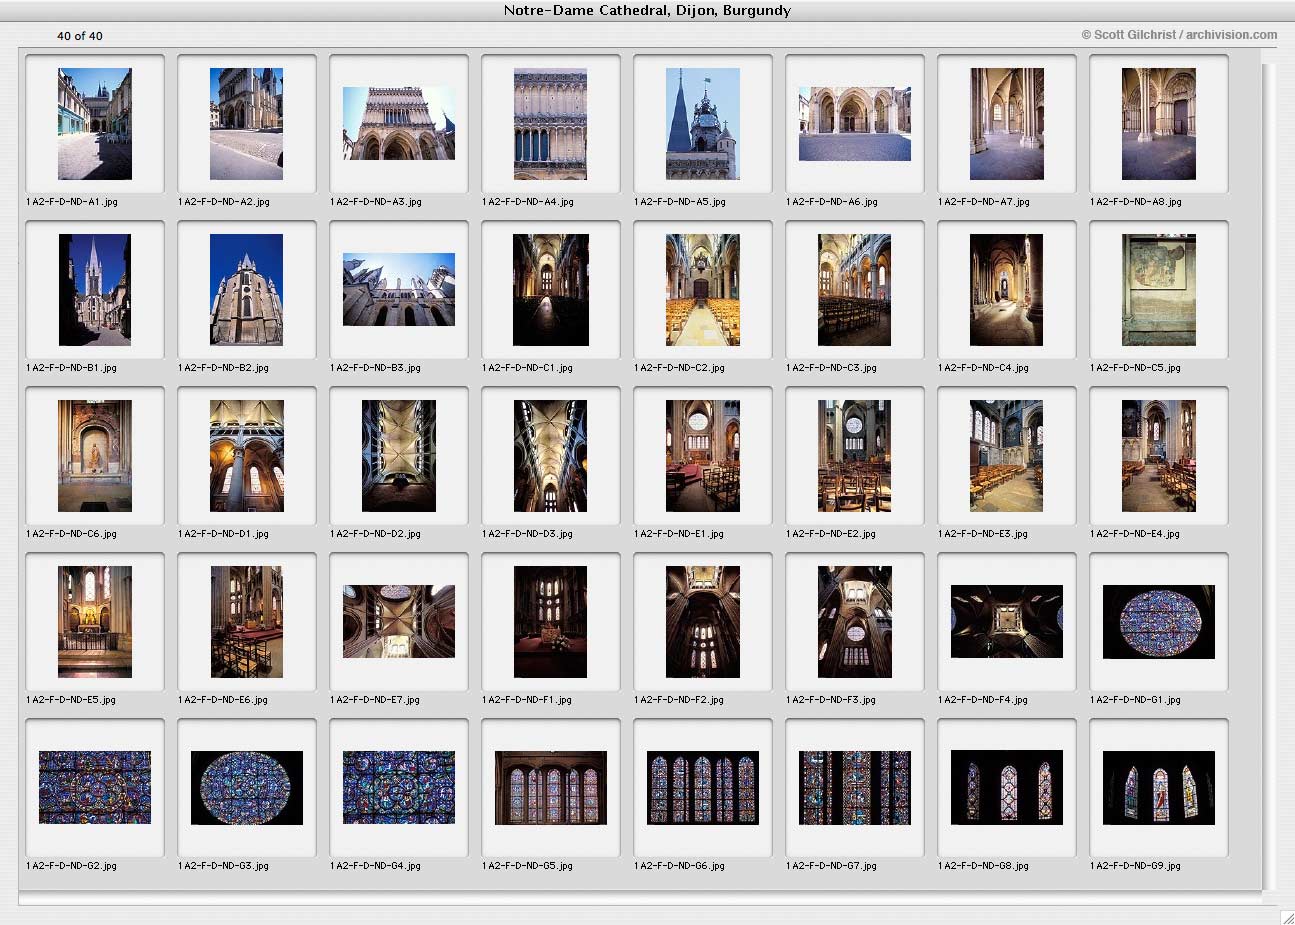Select thumbnail 1A2-F-D-ND-D1.jpg
Viewport: 1295px width, 925px height.
[x=247, y=456]
